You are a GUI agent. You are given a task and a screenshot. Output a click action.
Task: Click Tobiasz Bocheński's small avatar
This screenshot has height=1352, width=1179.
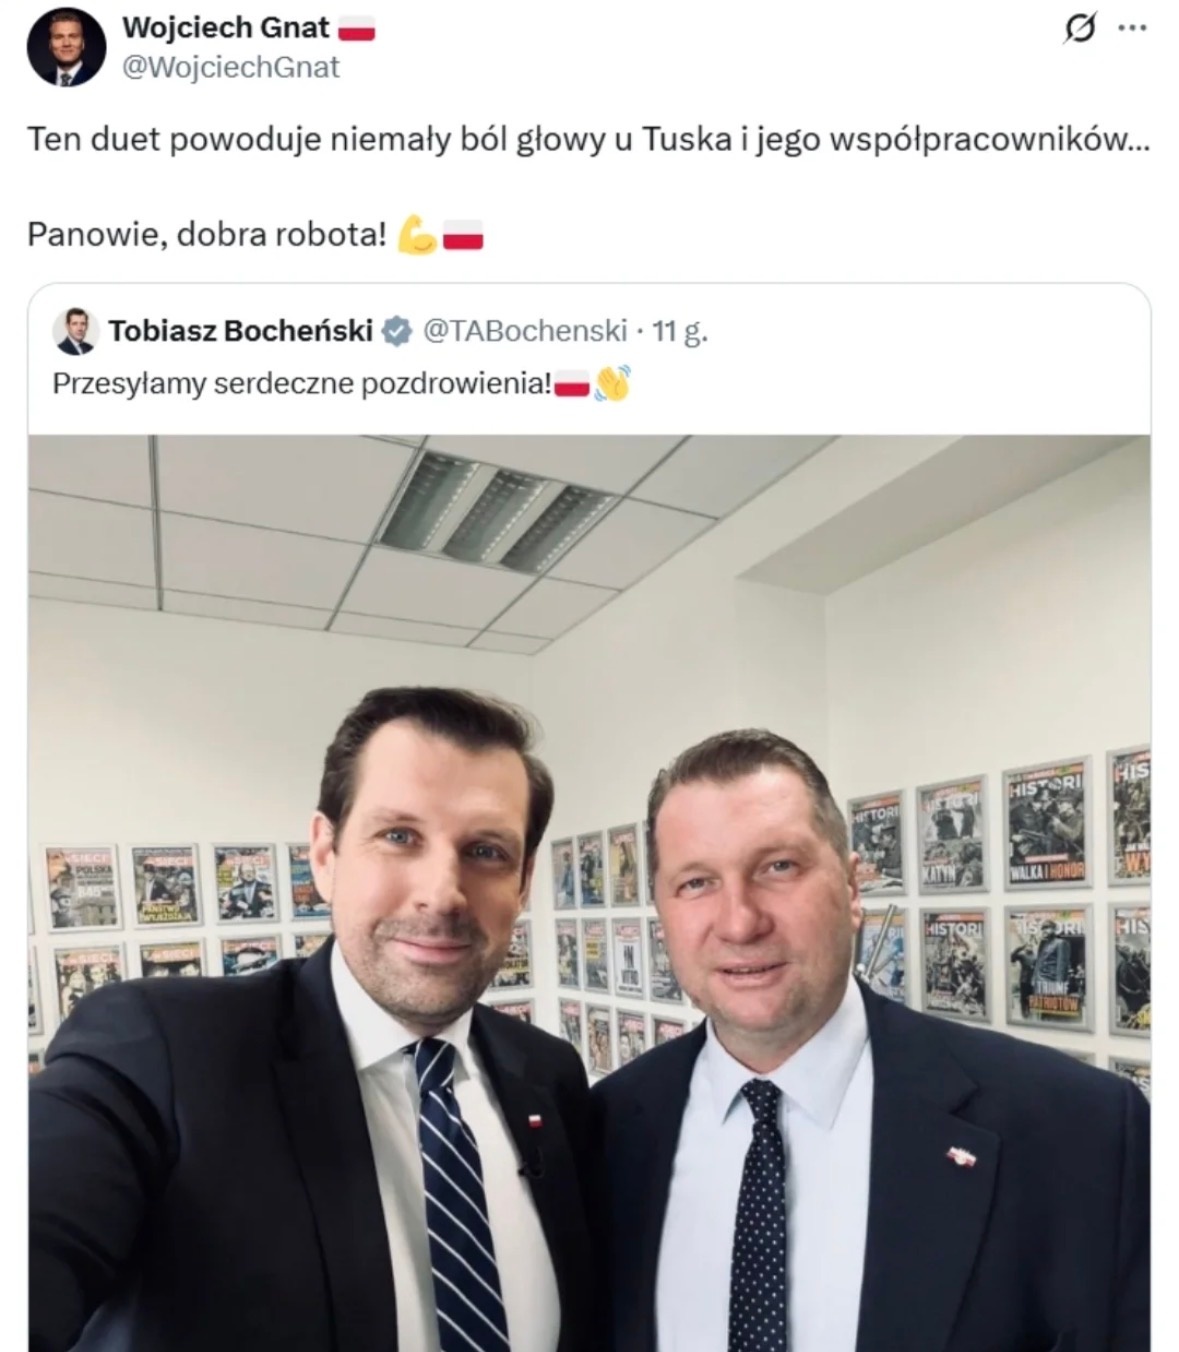[74, 331]
